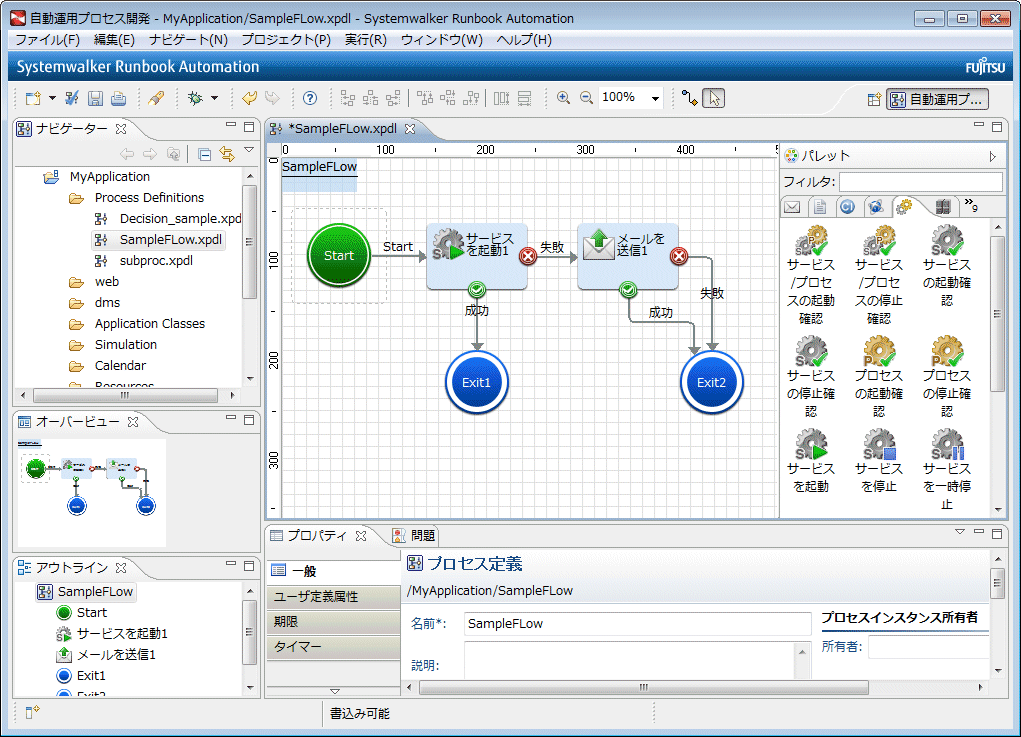Image resolution: width=1021 pixels, height=737 pixels.
Task: Select the プロセスの起動確認 palette item
Action: [879, 376]
